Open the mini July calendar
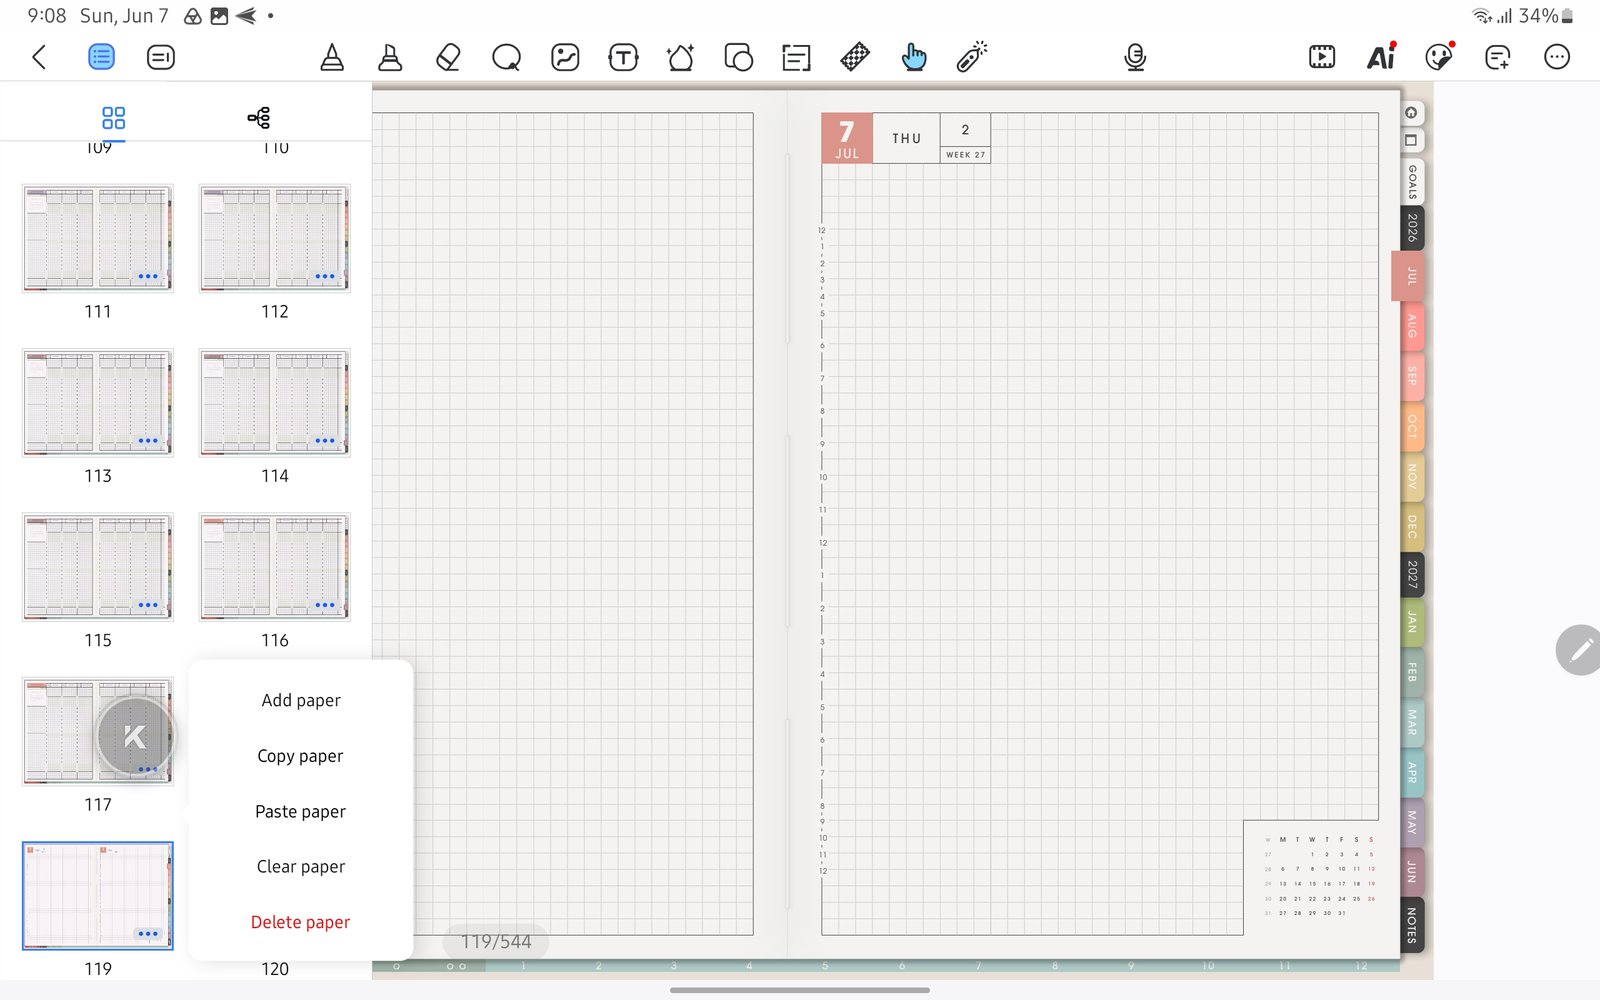Screen dimensions: 1600x1000 point(1319,877)
